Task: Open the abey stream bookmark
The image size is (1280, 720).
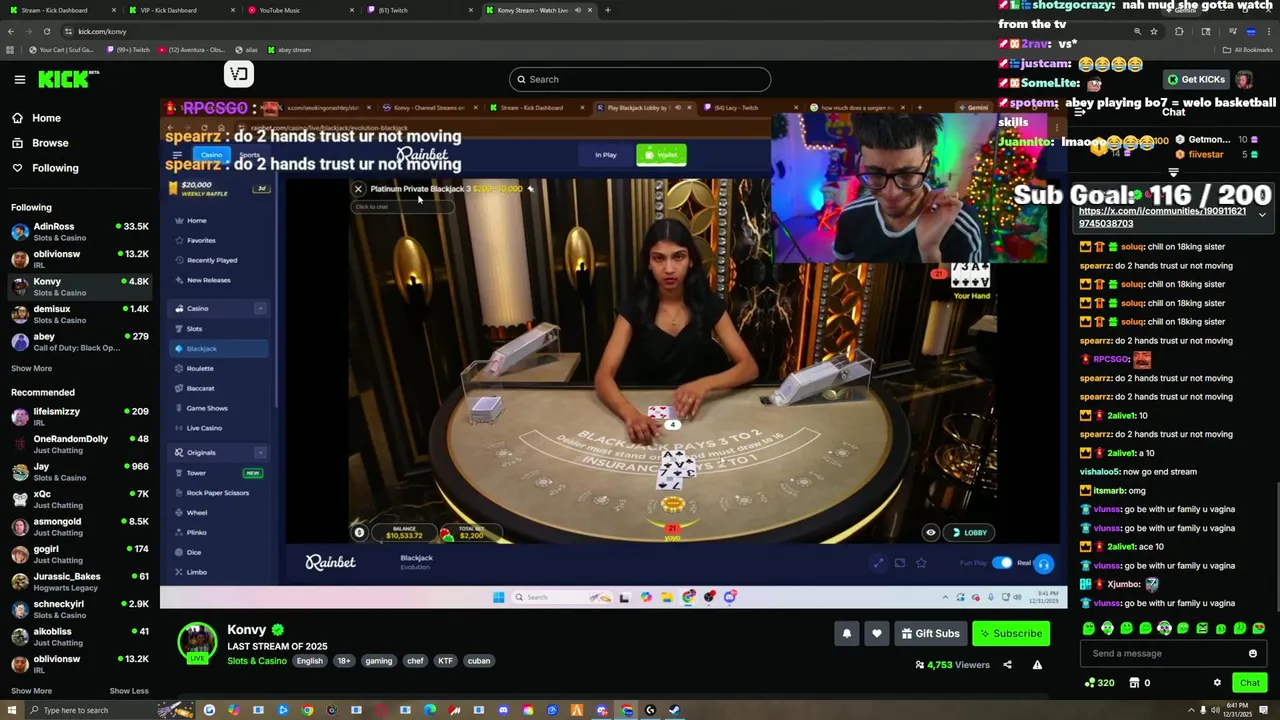Action: [x=288, y=50]
